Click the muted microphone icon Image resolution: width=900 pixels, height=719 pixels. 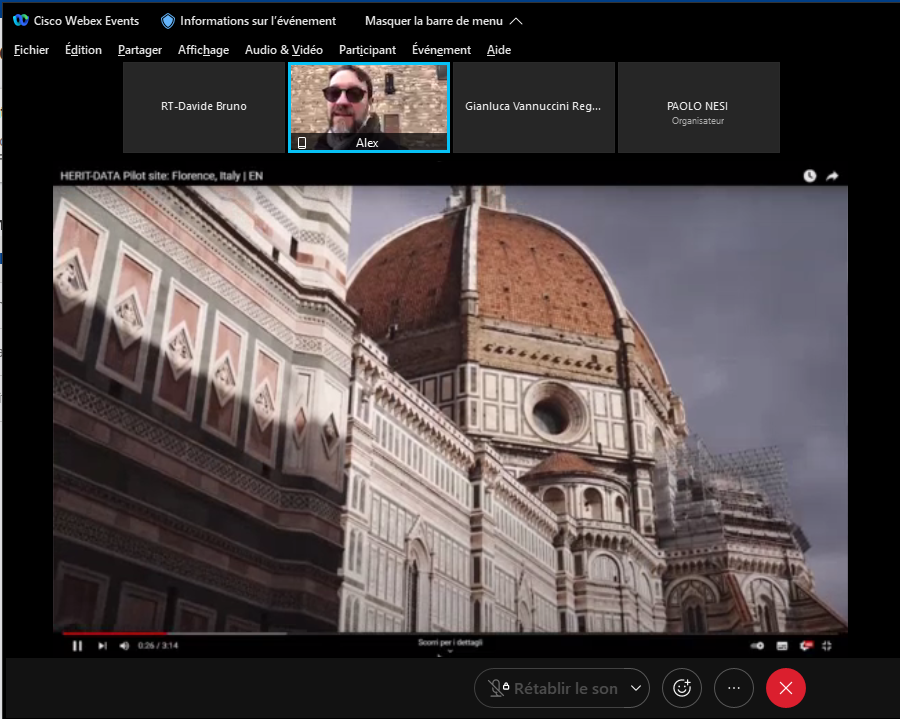(x=498, y=688)
